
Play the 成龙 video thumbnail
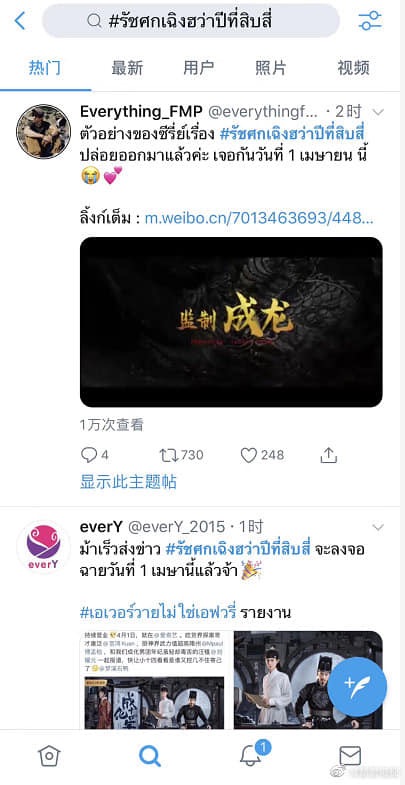pyautogui.click(x=231, y=322)
